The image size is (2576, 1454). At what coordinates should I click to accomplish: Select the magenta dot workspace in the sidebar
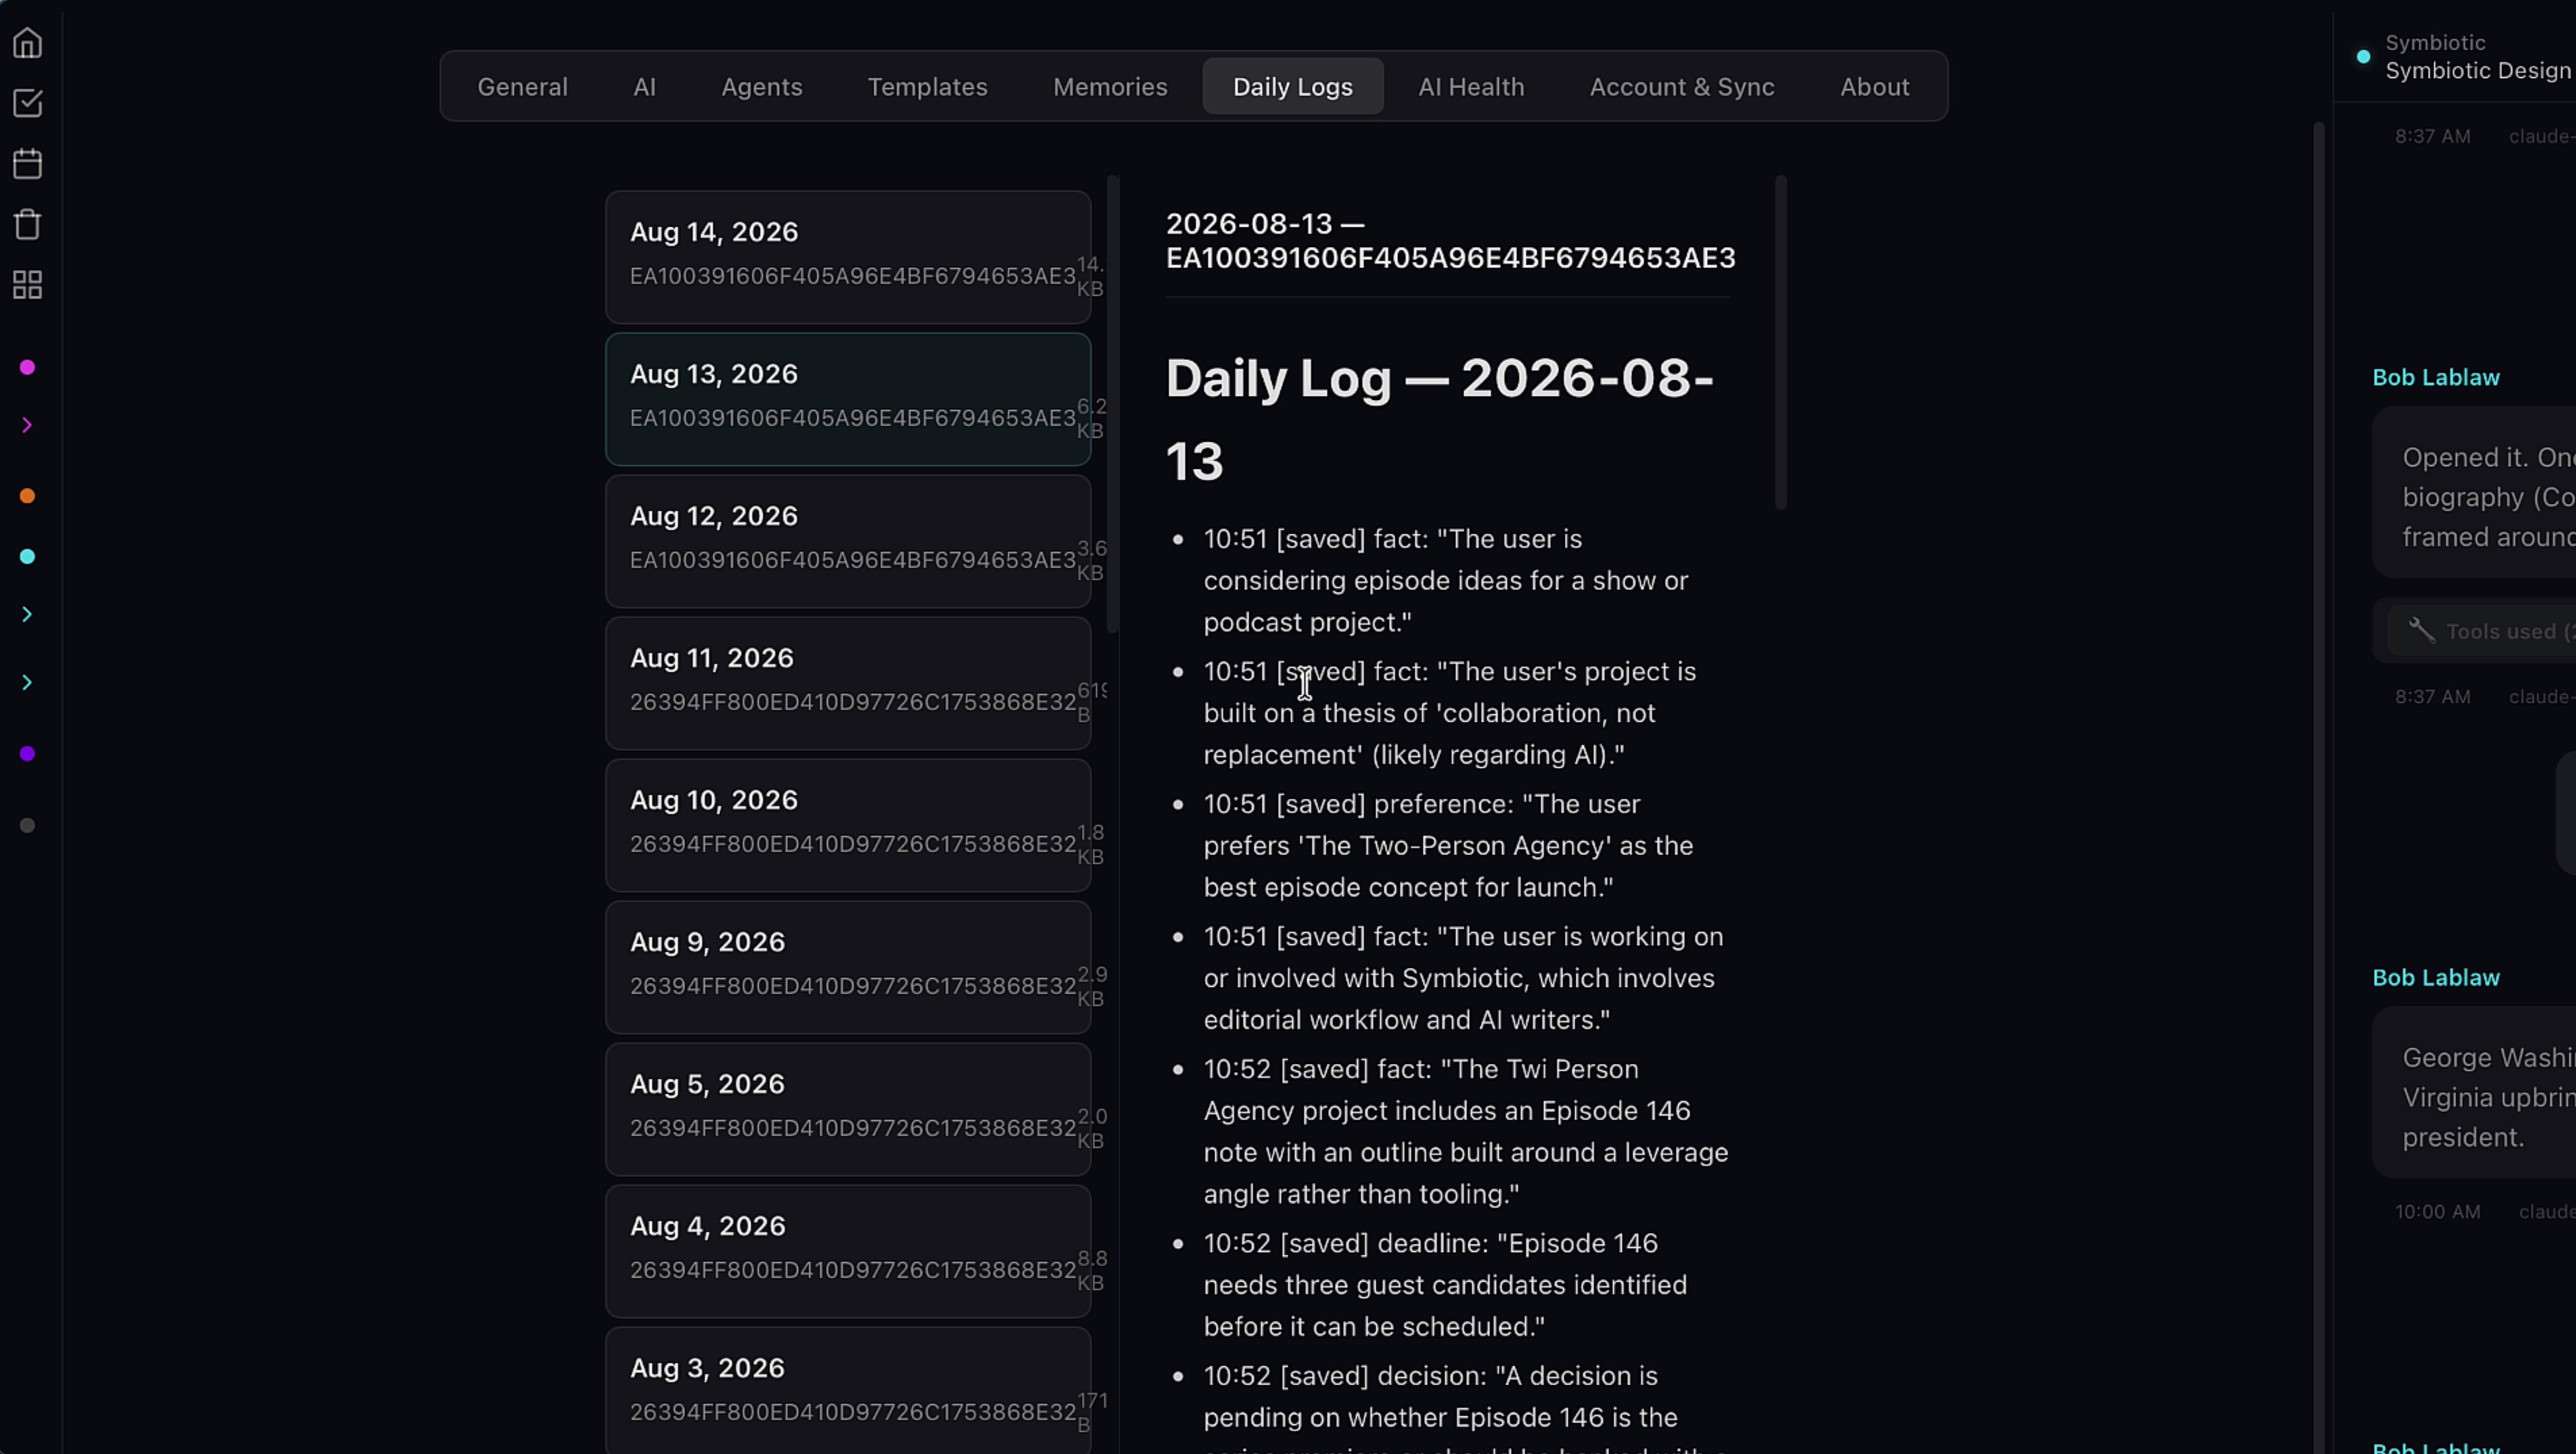click(28, 368)
